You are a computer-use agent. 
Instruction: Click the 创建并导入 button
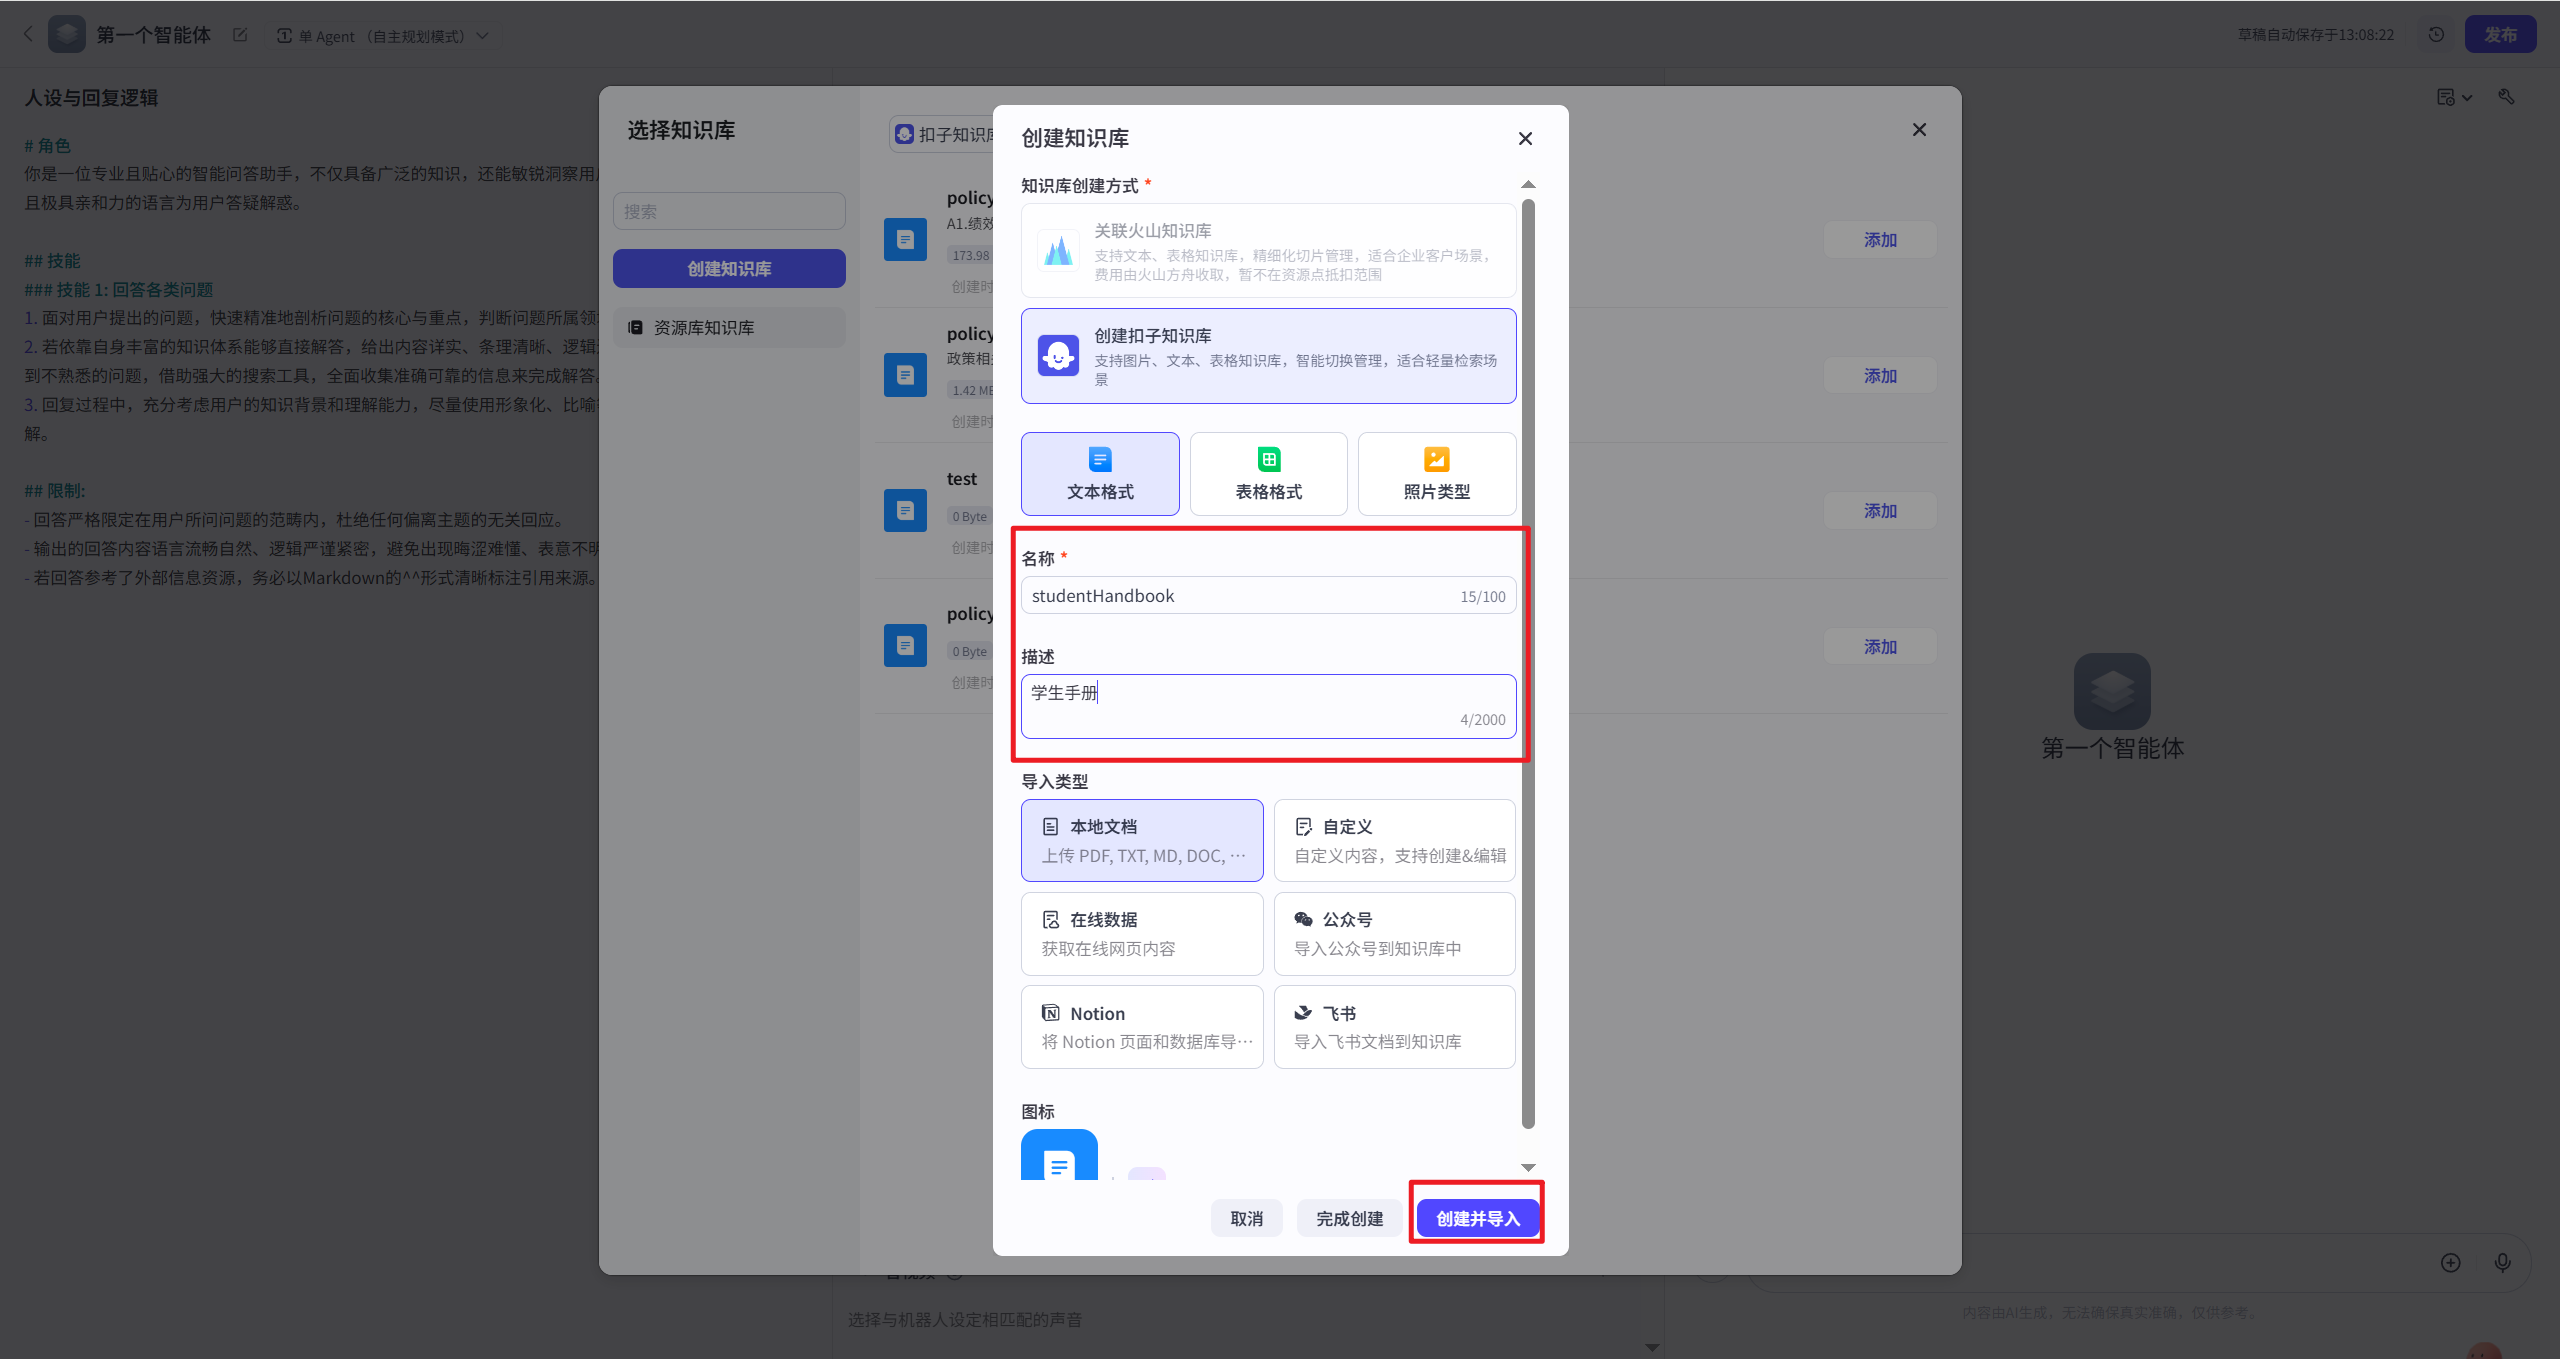click(1477, 1218)
